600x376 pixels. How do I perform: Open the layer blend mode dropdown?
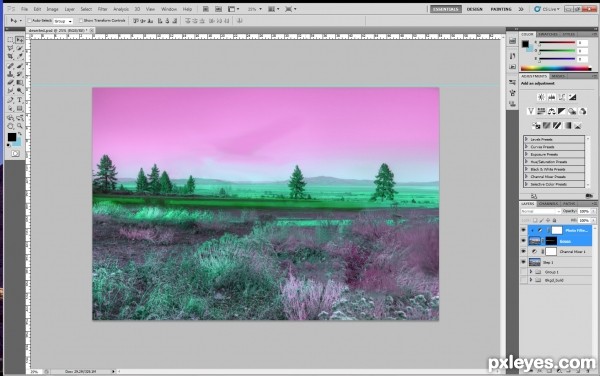click(x=540, y=211)
